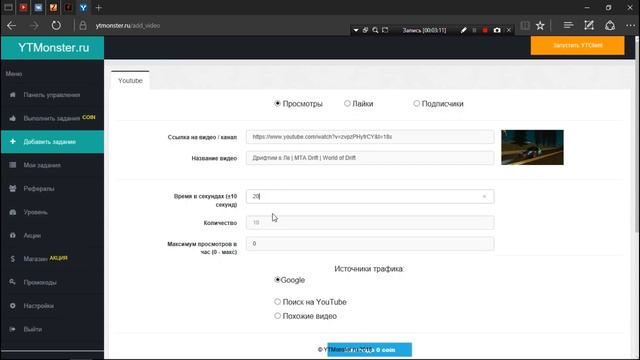Click the people icon beside Рефералы
The height and width of the screenshot is (360, 640).
click(13, 189)
